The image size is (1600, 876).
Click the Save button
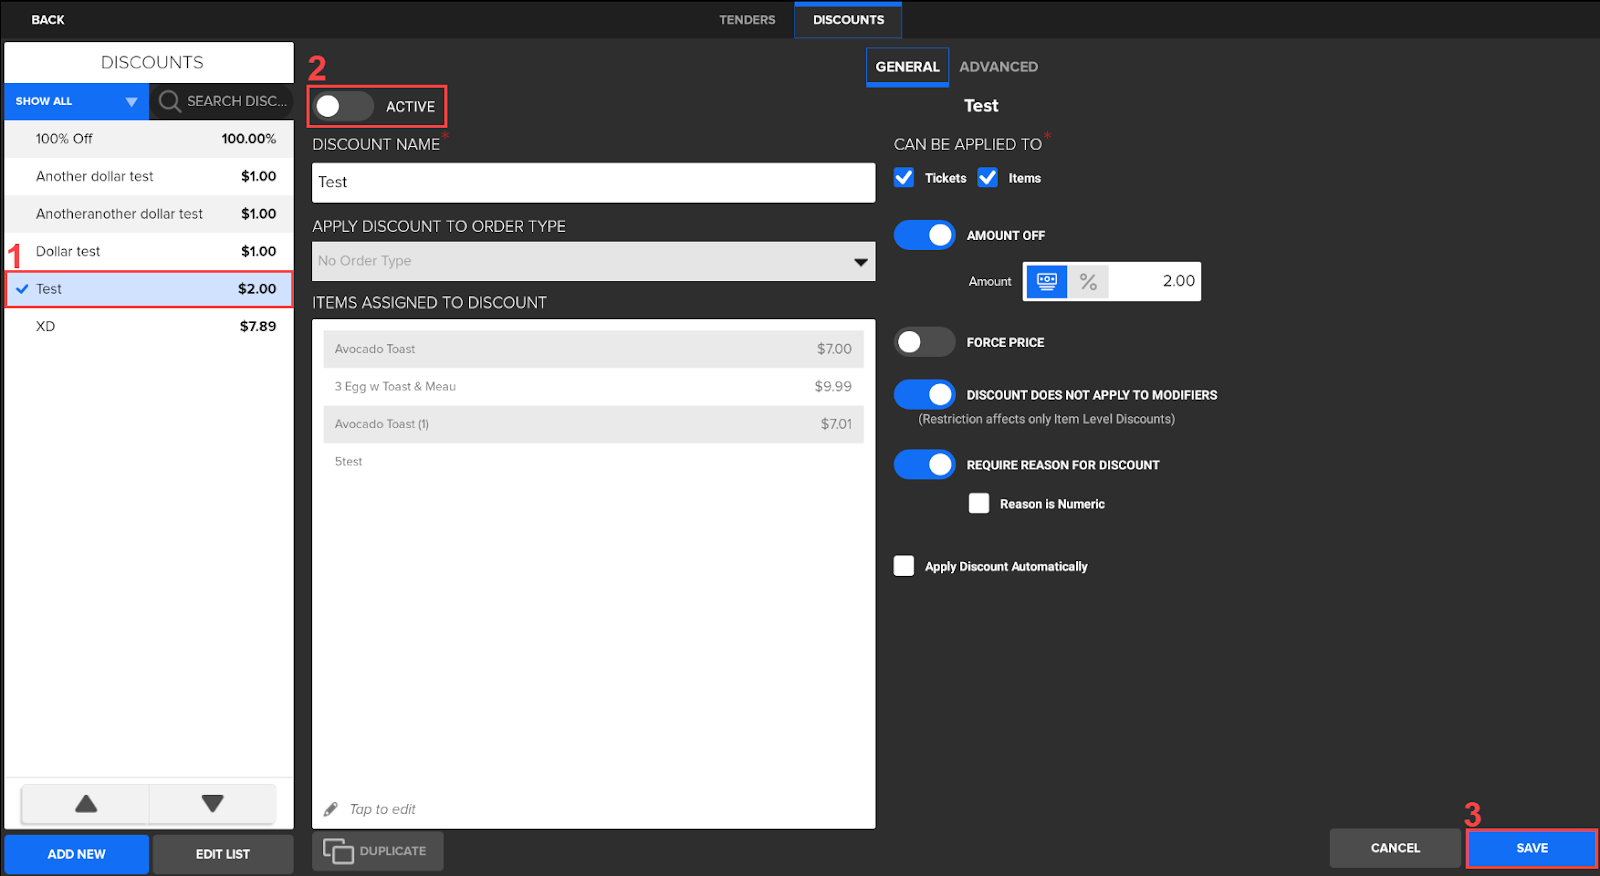(1531, 848)
